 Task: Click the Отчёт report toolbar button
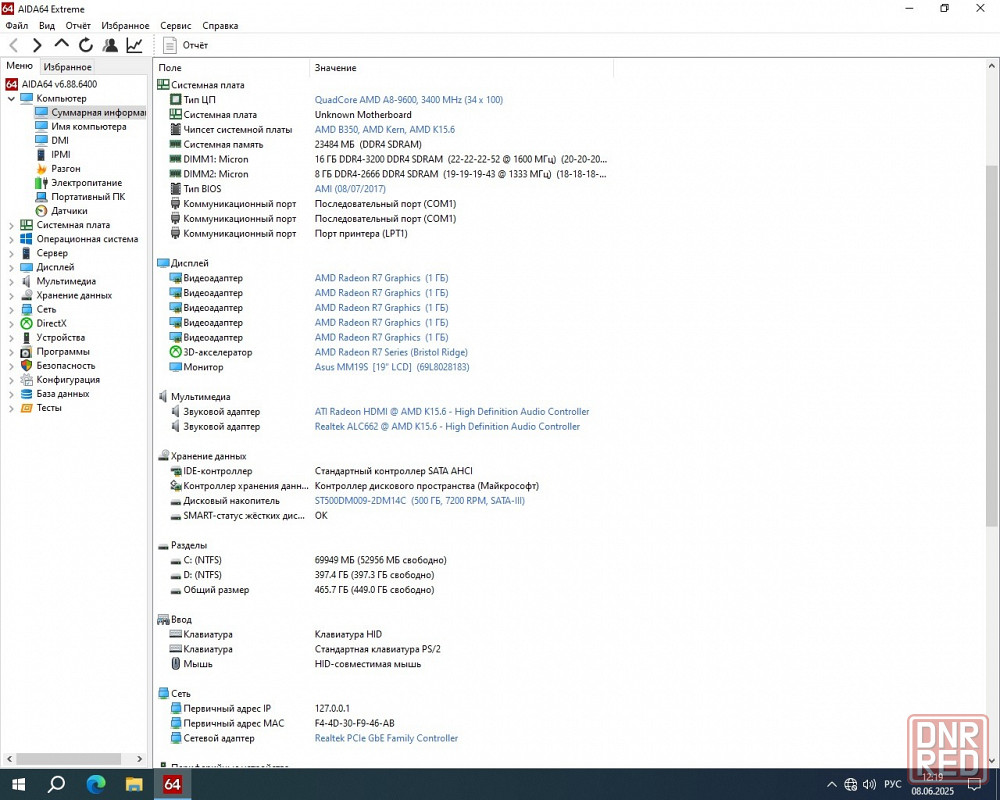186,45
